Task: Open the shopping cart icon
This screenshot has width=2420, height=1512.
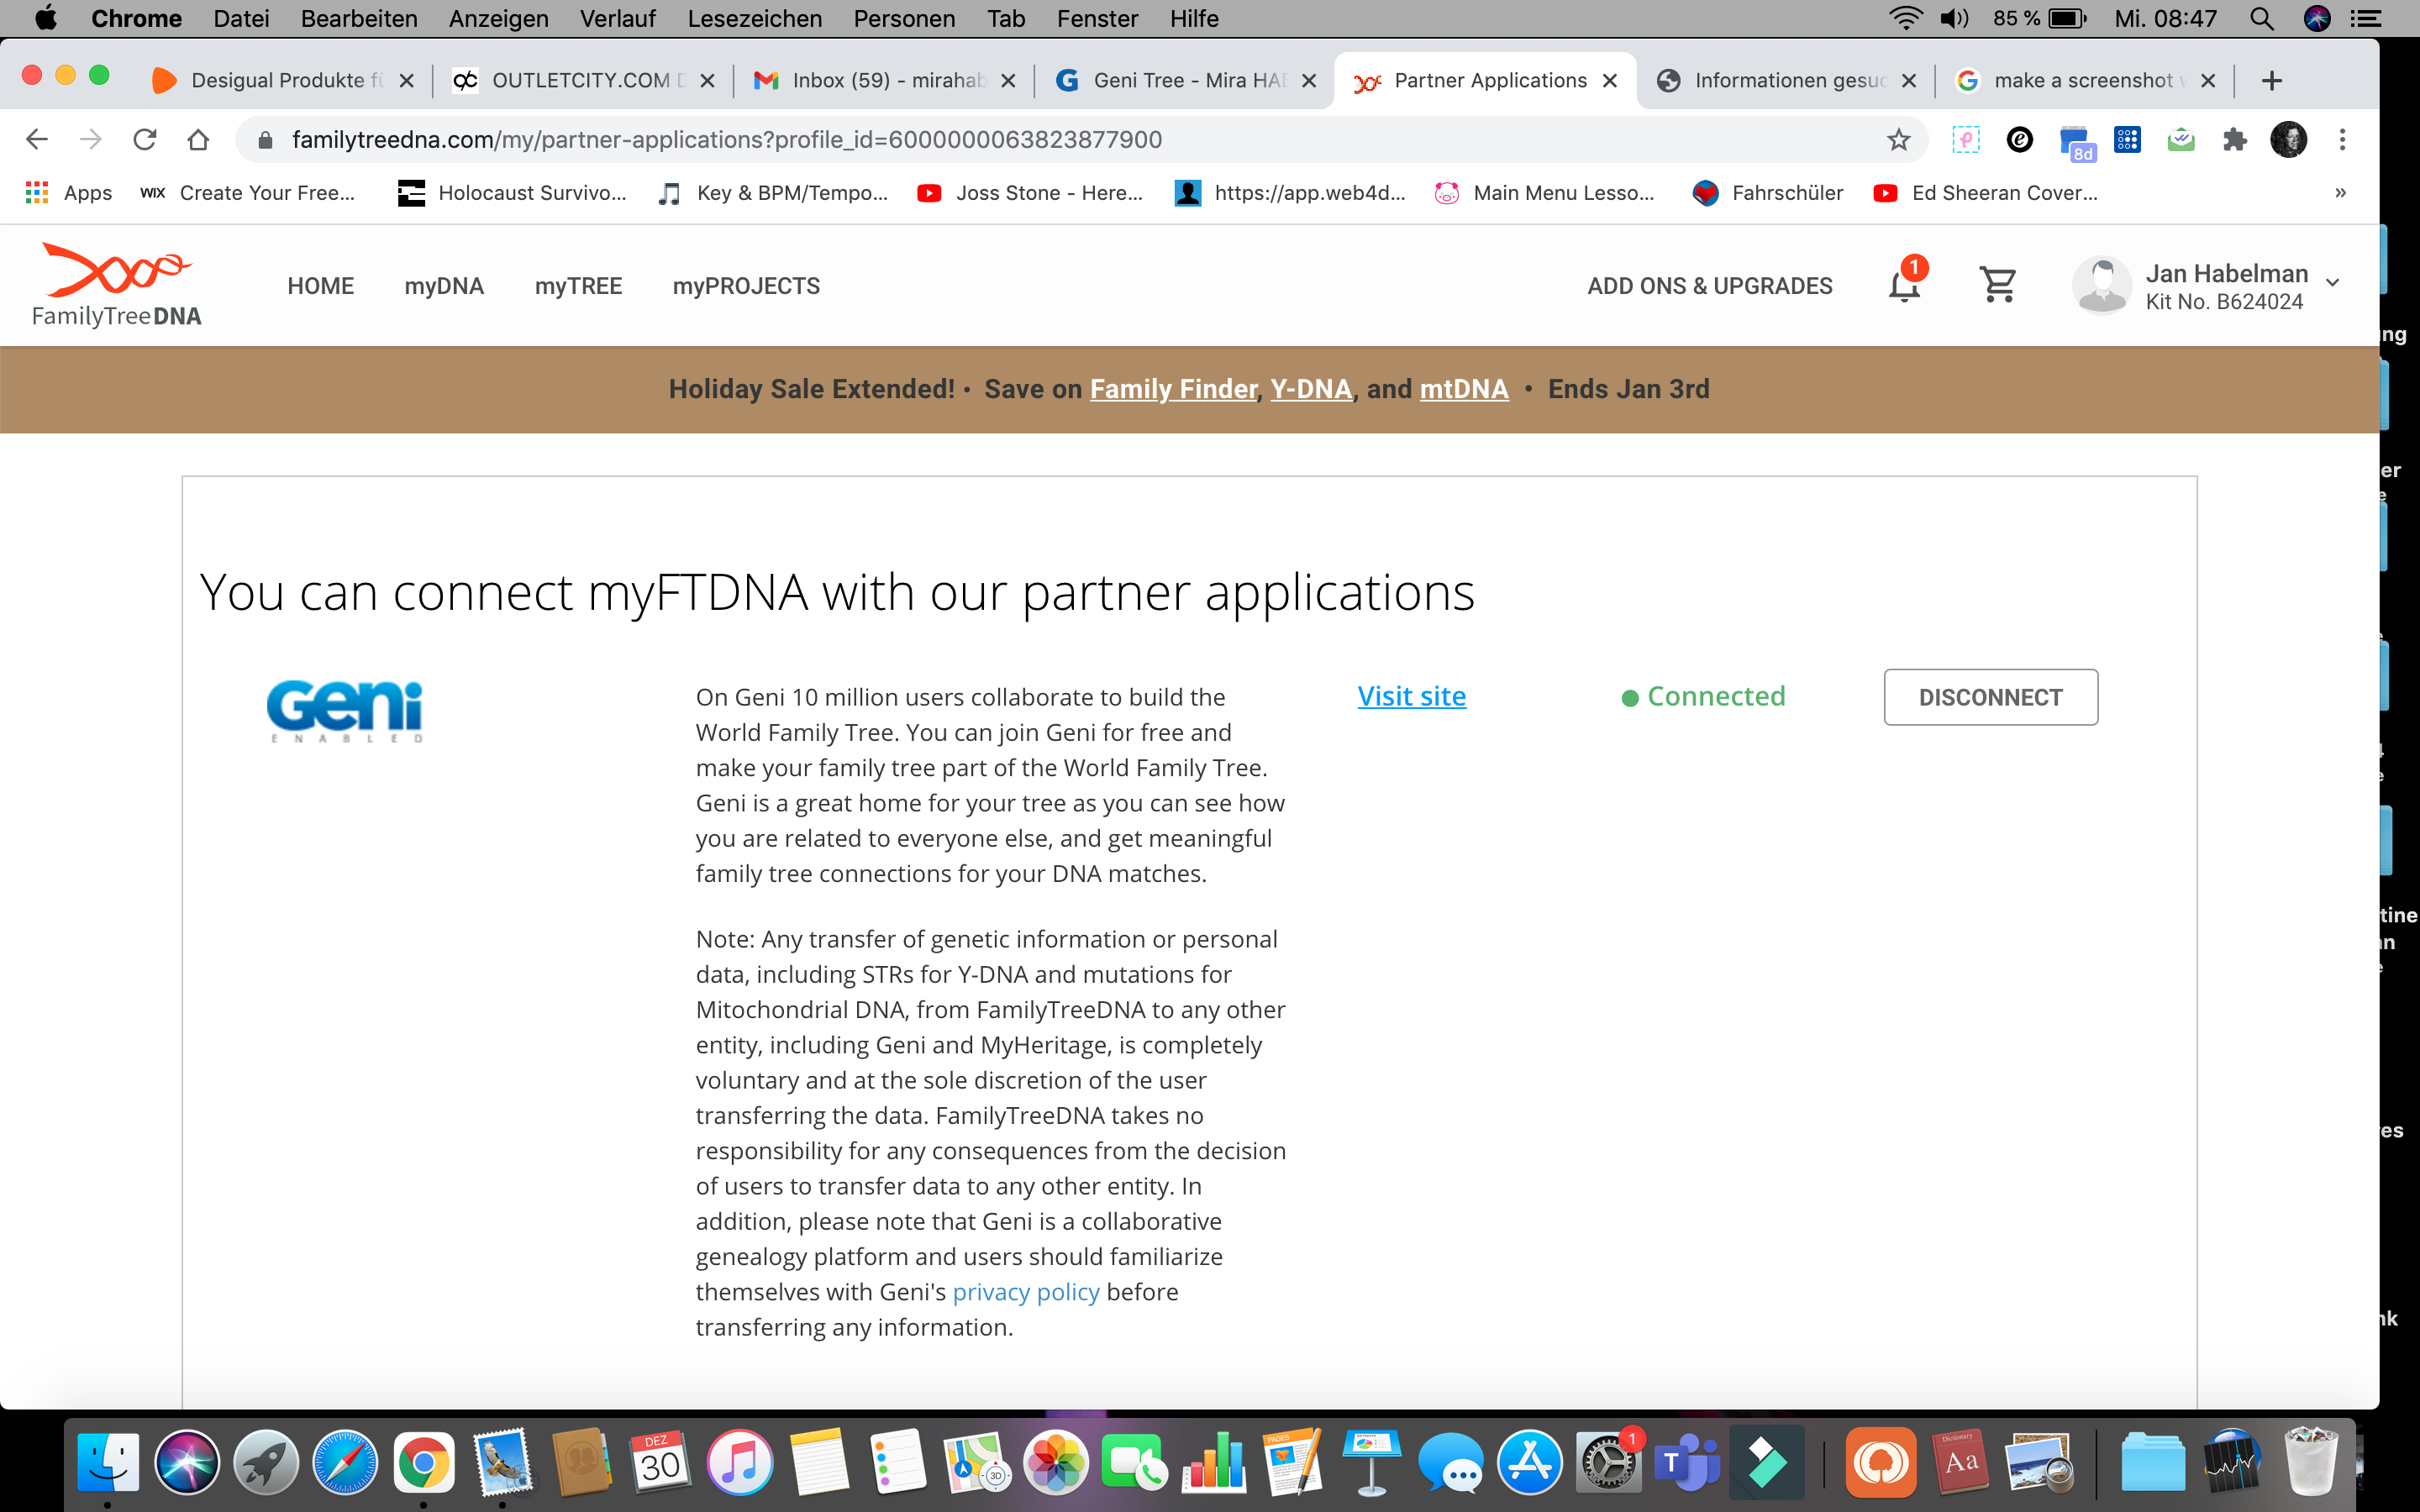Action: [1997, 285]
